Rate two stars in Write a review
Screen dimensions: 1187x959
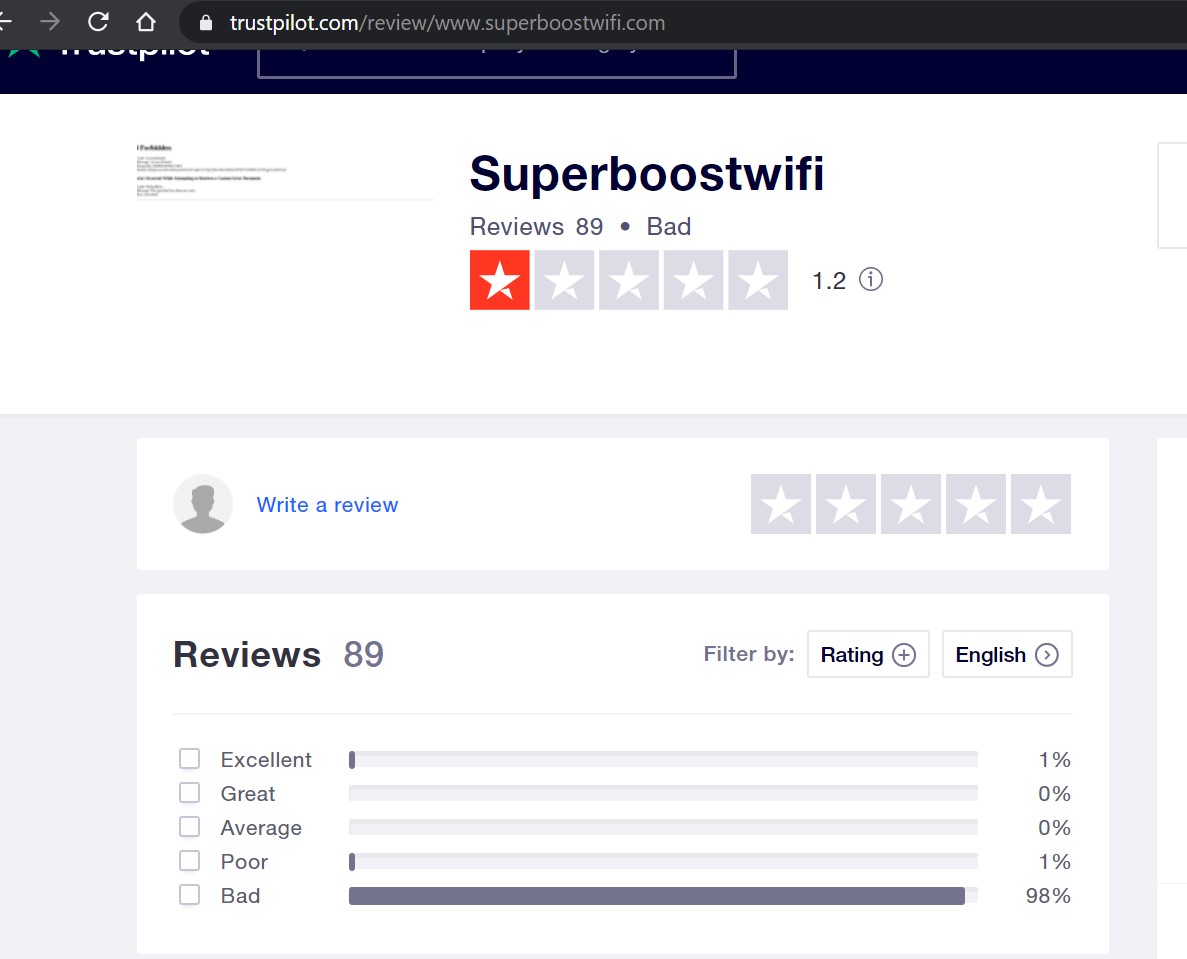tap(846, 504)
